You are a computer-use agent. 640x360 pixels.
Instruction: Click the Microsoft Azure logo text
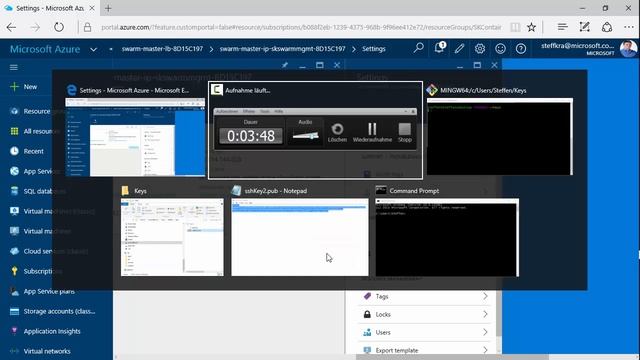(x=45, y=49)
